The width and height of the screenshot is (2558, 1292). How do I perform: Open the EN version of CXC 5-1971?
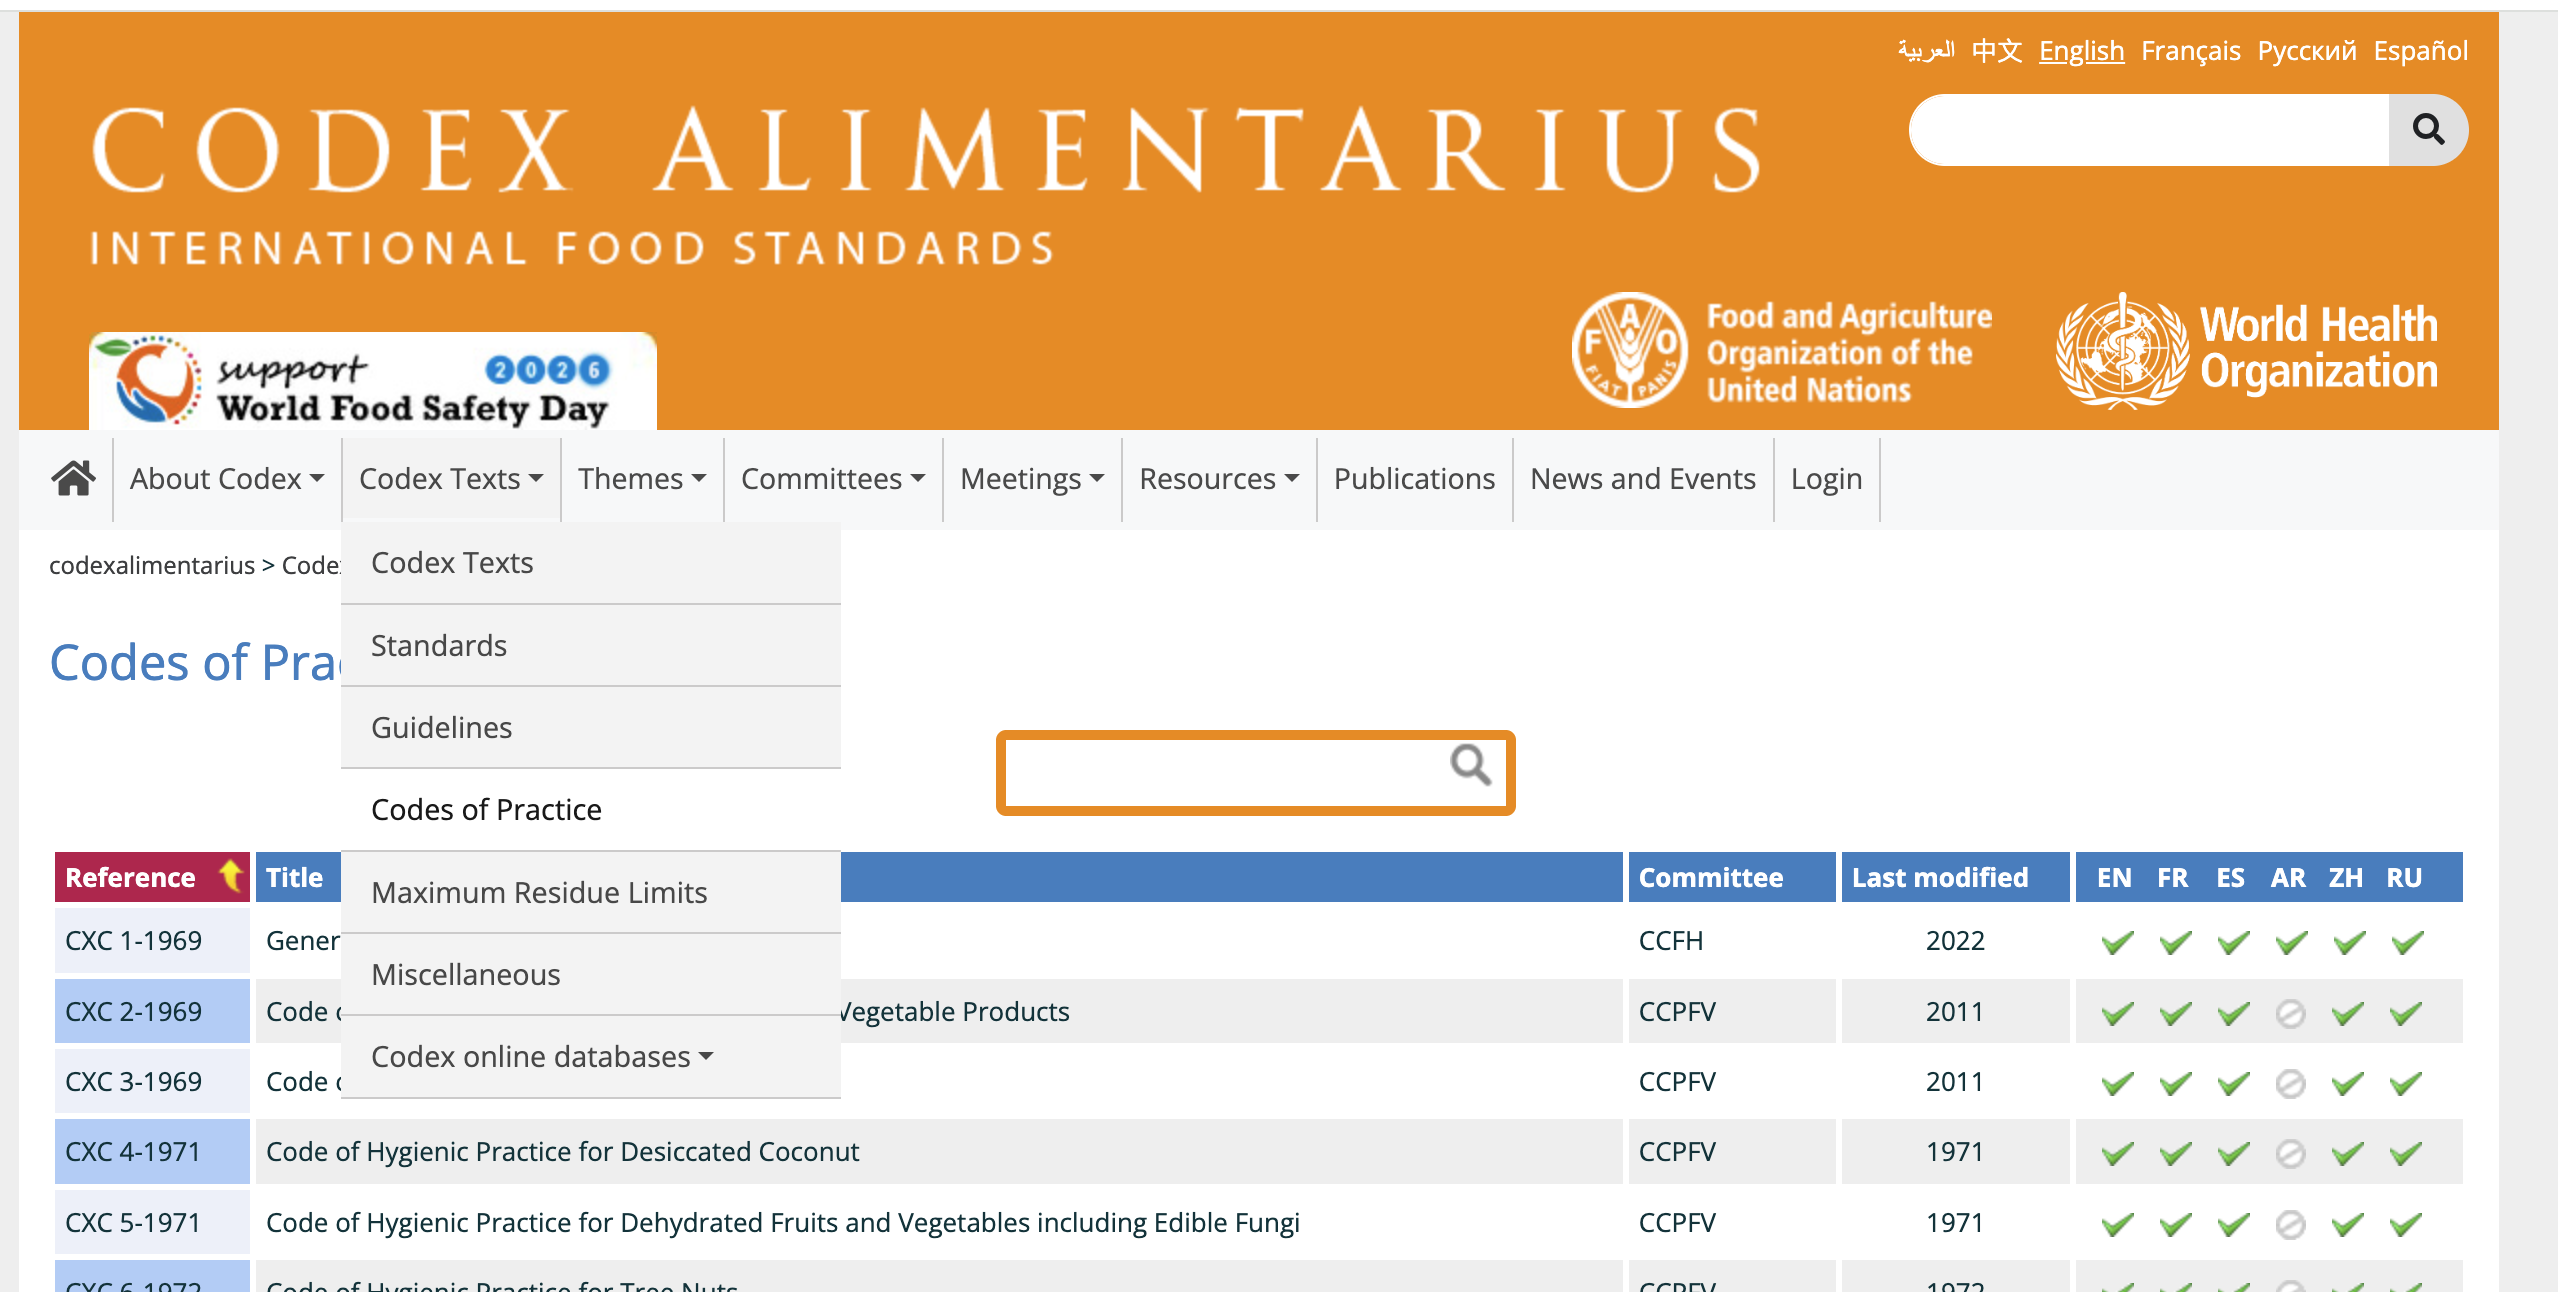tap(2117, 1224)
